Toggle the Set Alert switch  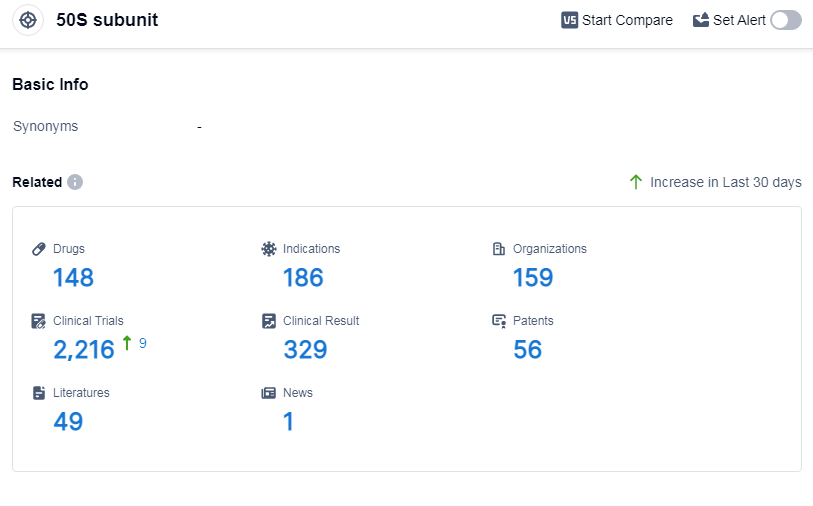785,20
